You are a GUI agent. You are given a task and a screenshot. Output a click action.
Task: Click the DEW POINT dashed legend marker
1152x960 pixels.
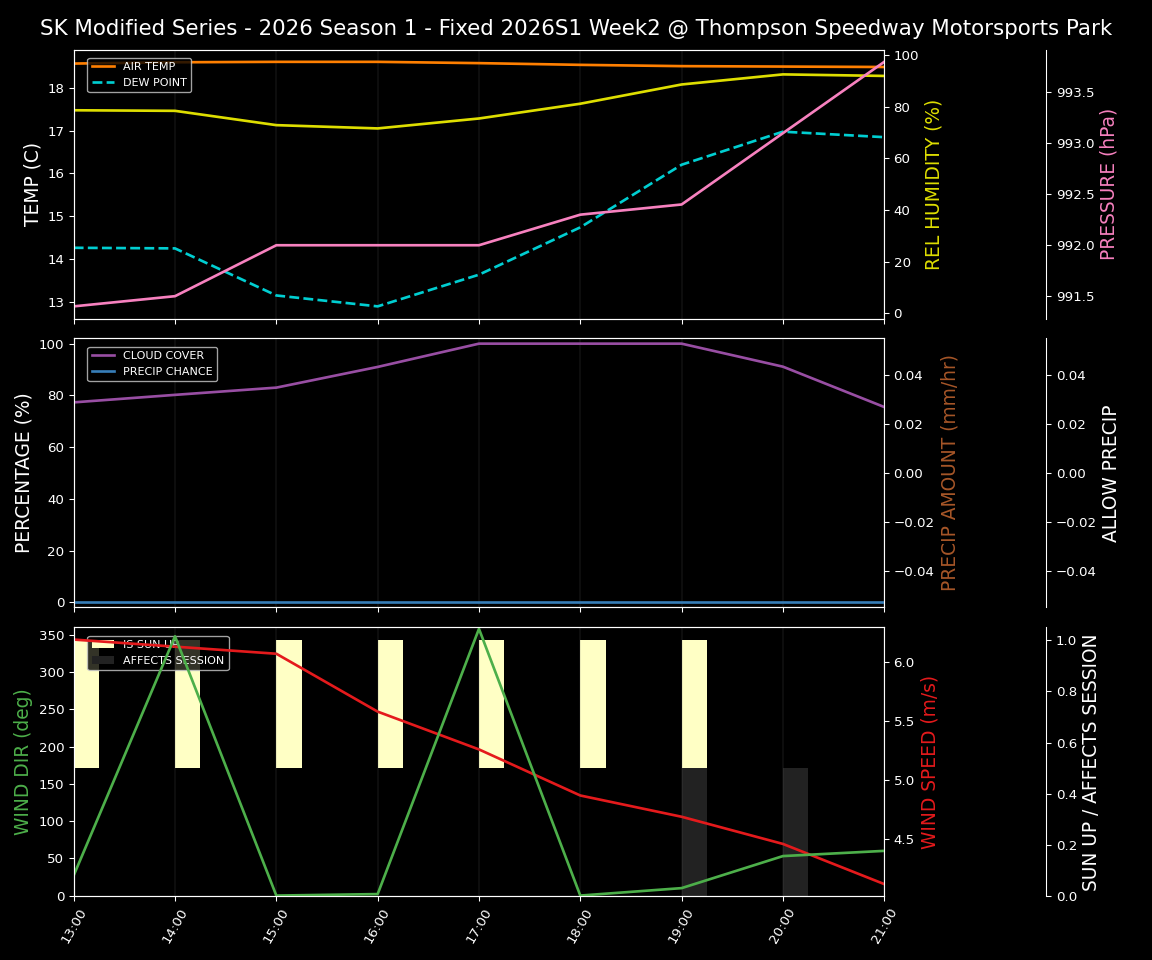104,83
